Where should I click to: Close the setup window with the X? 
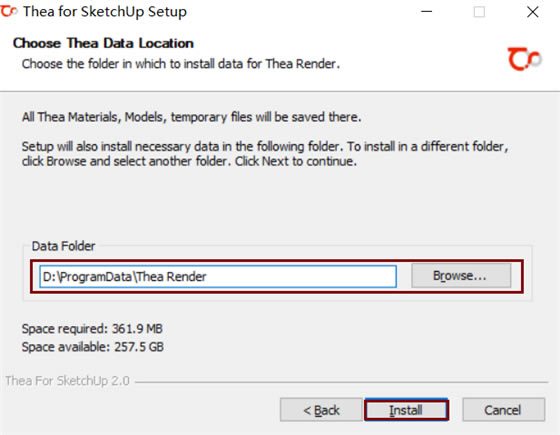point(532,12)
